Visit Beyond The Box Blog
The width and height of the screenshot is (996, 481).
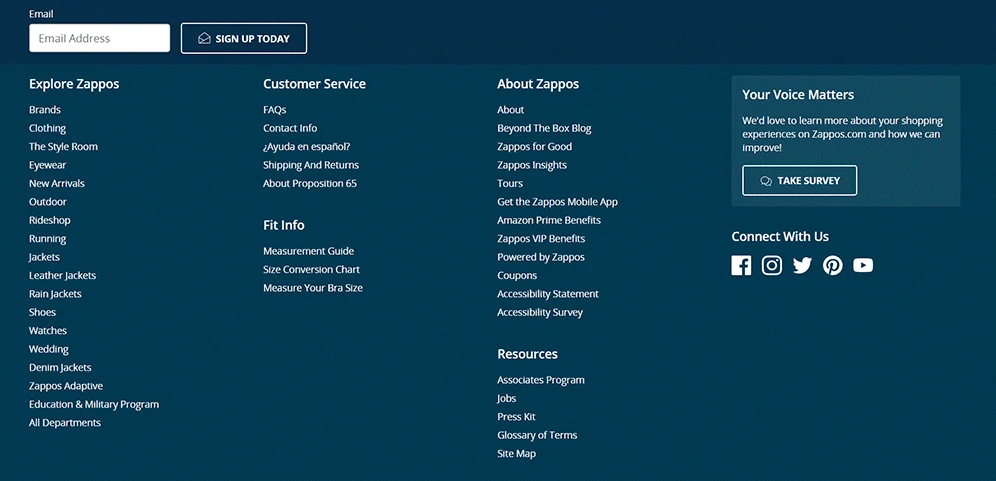click(x=544, y=128)
